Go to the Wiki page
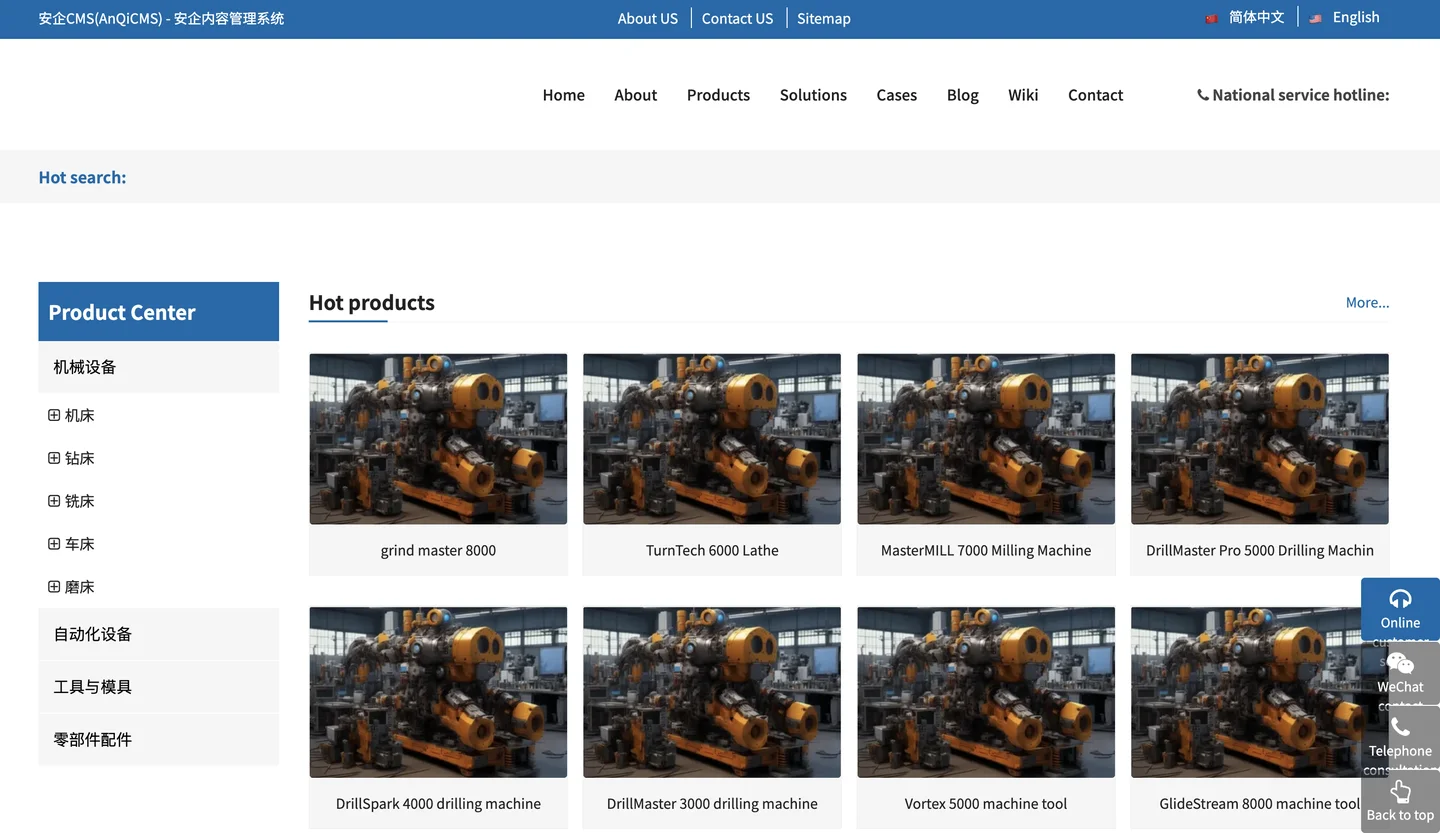The width and height of the screenshot is (1440, 833). [1023, 95]
